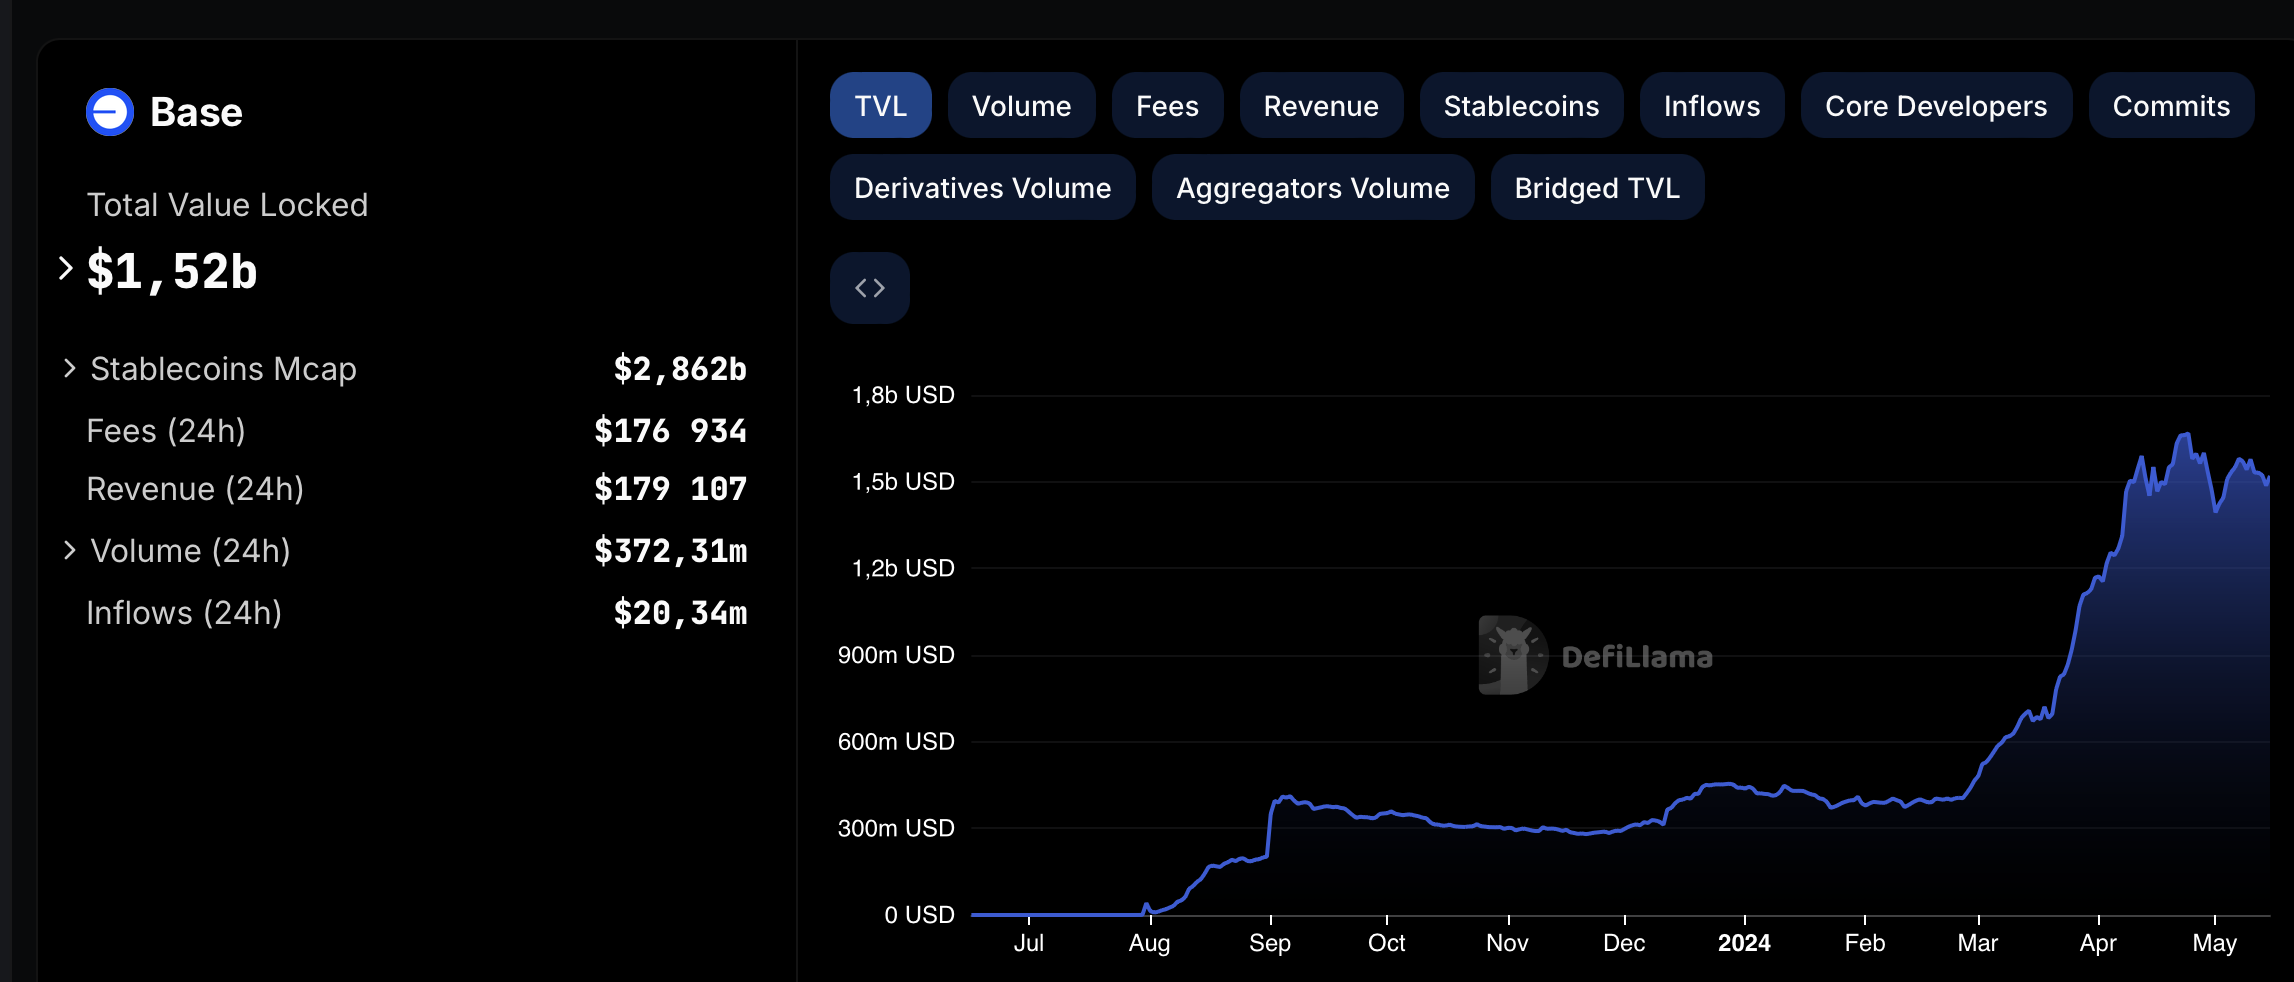Expand the Total Value Locked breakdown

66,269
